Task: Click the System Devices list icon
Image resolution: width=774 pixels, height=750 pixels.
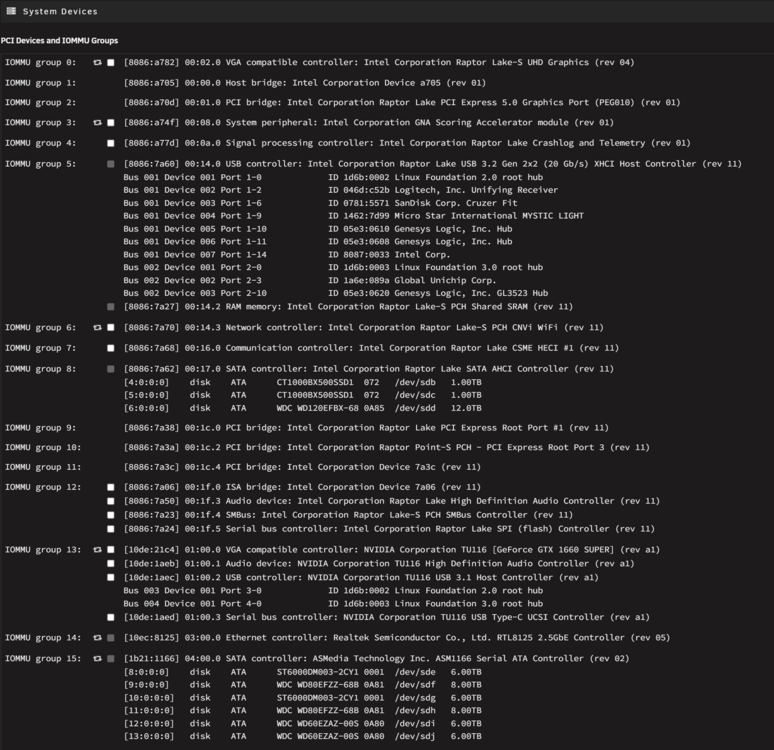Action: pyautogui.click(x=11, y=11)
